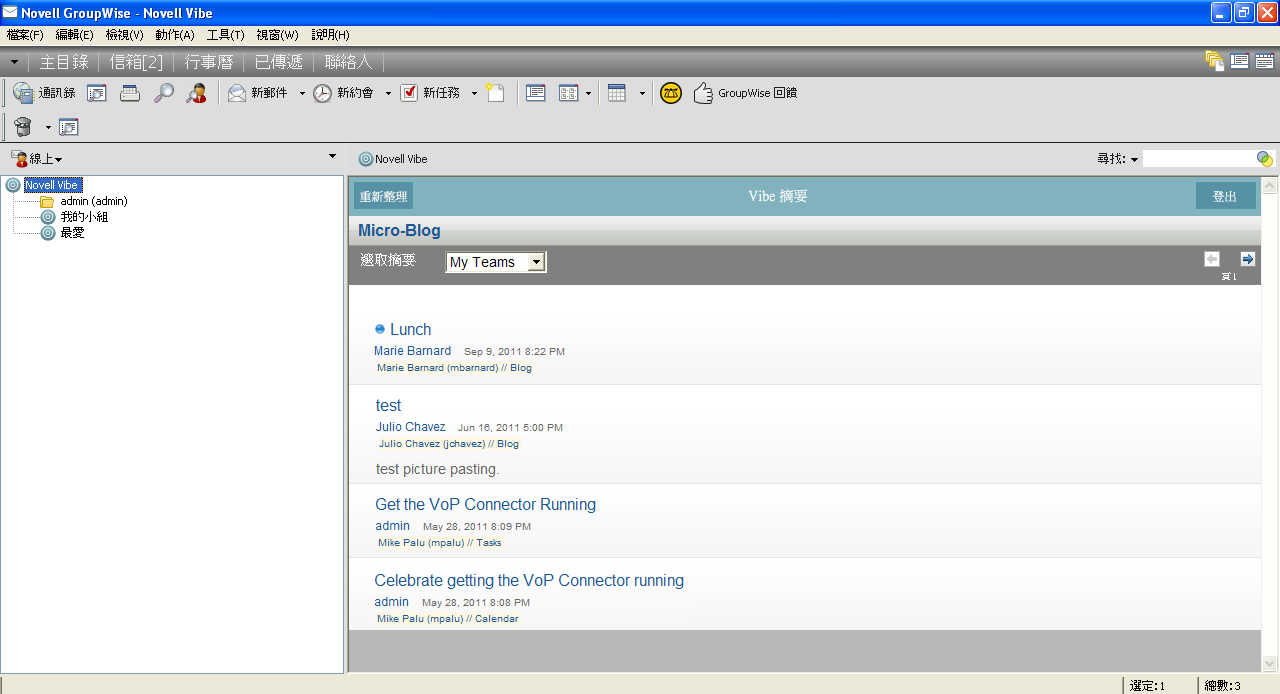Open the trash can dropdown arrow
1280x694 pixels.
[47, 127]
